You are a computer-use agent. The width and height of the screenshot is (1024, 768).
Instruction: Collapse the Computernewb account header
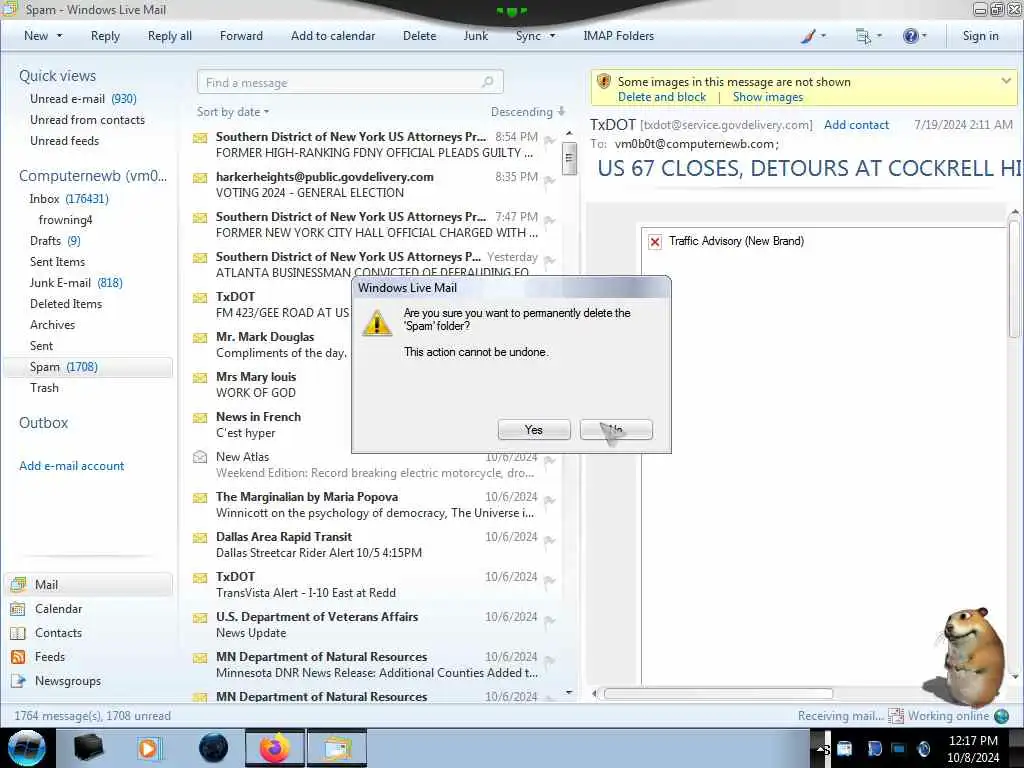pyautogui.click(x=93, y=176)
